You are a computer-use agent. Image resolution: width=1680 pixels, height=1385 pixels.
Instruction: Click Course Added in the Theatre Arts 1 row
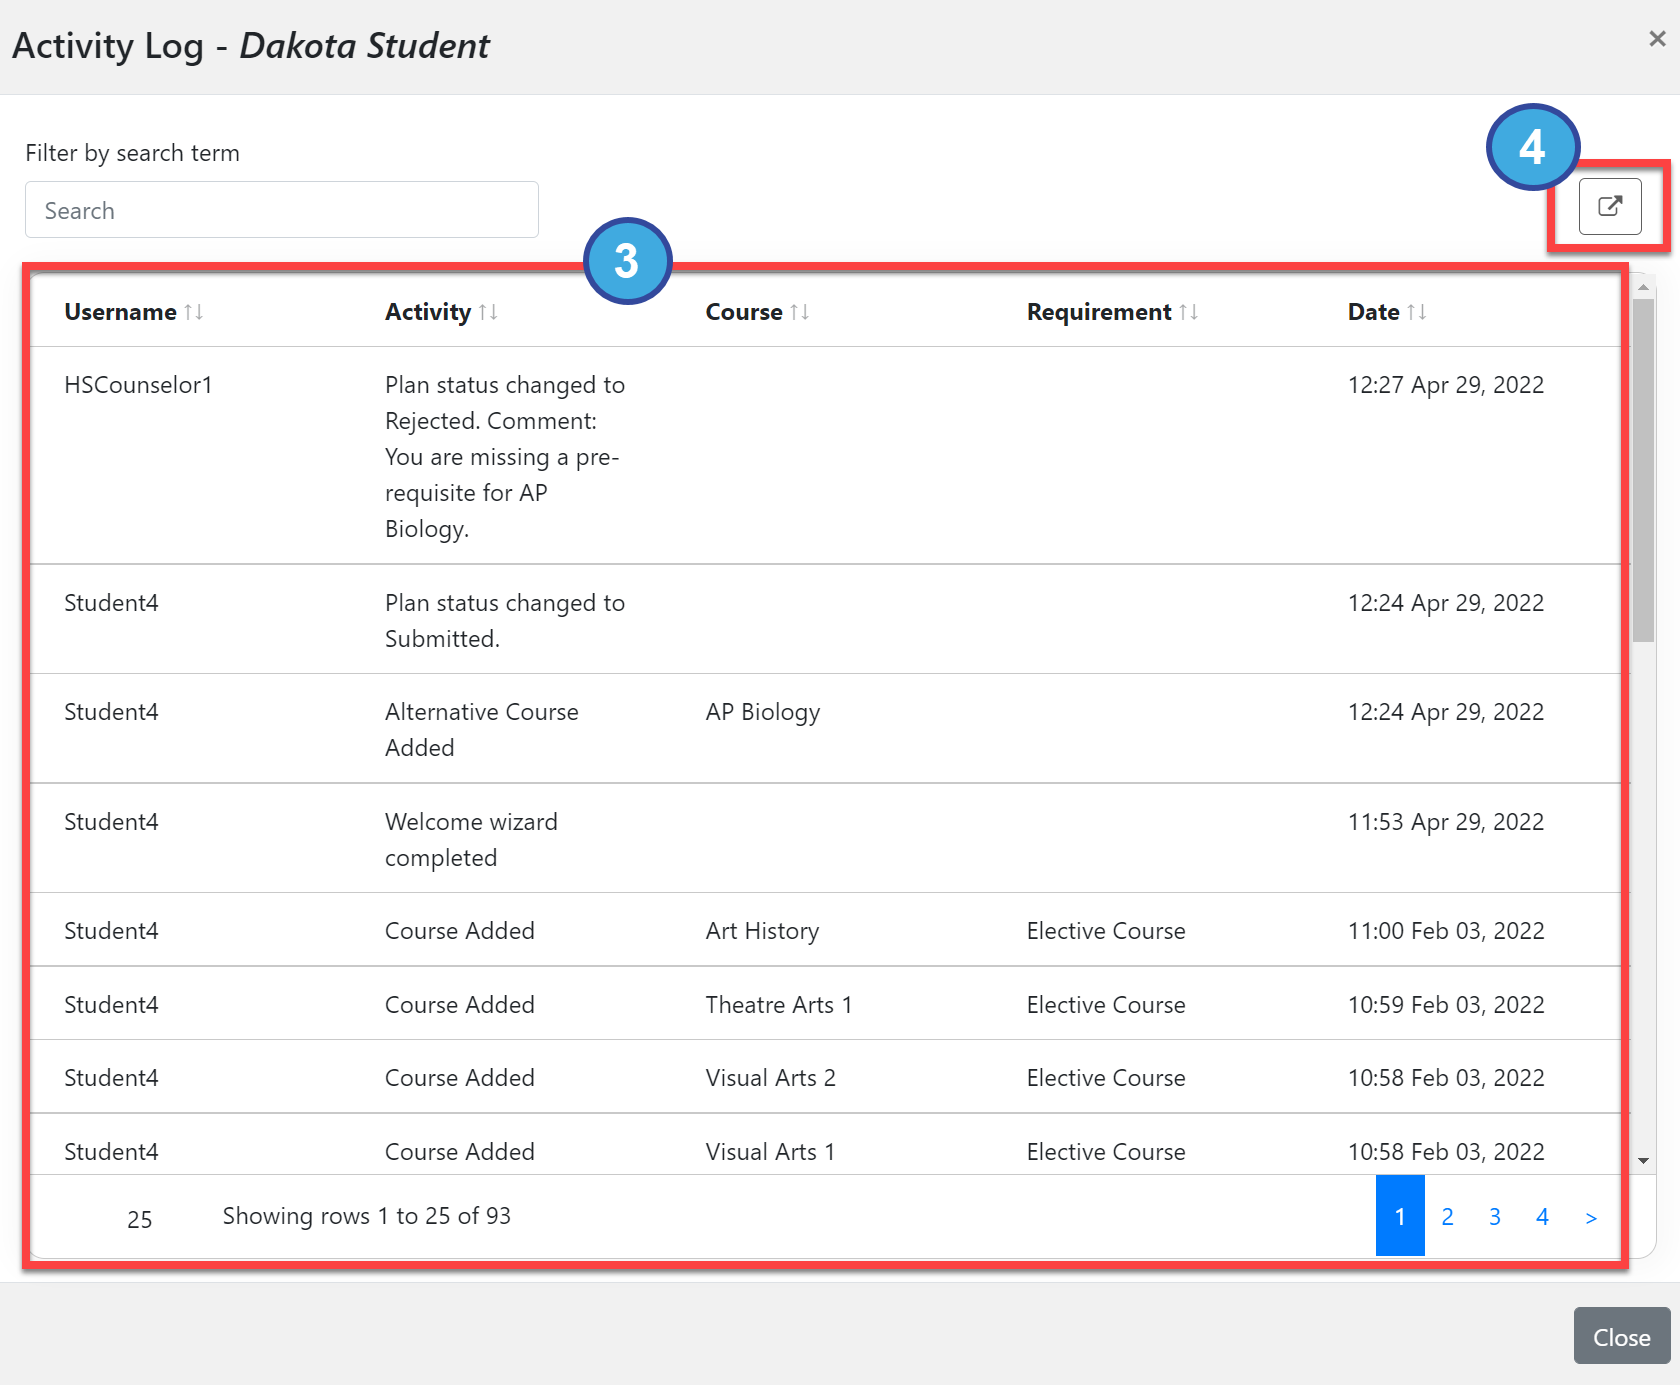pyautogui.click(x=460, y=1005)
